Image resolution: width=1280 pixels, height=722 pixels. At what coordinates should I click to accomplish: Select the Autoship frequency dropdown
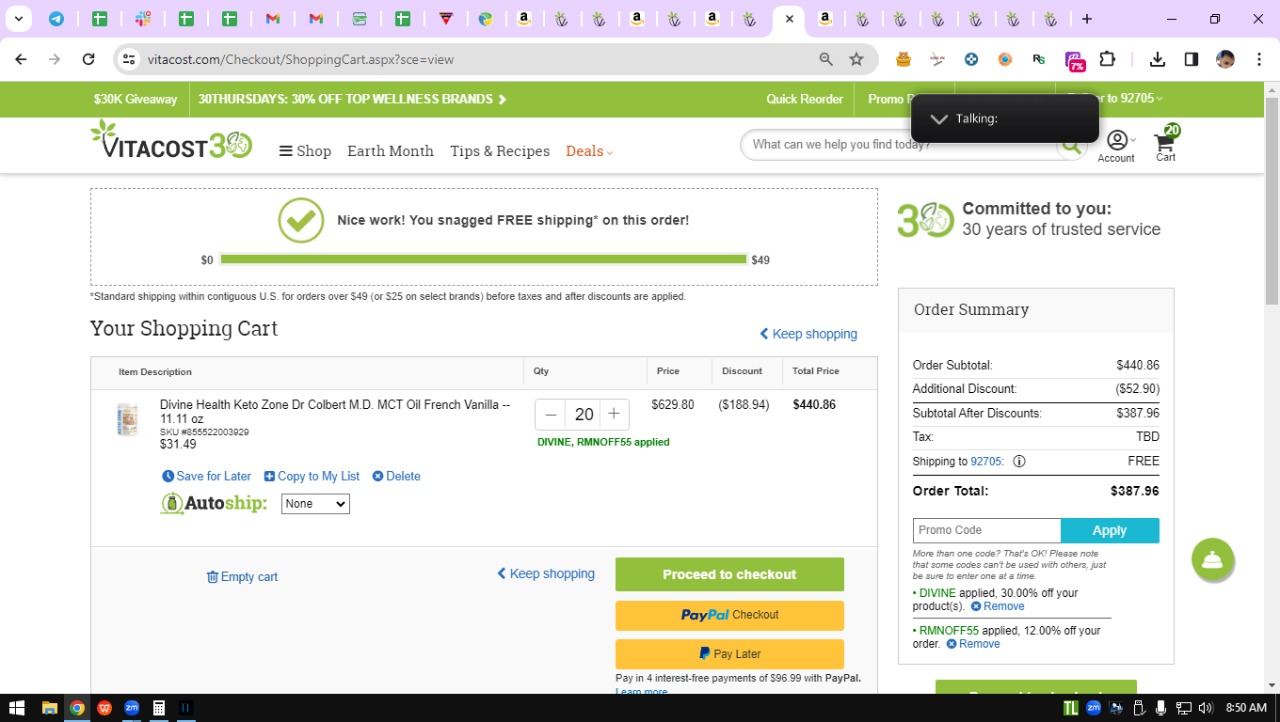pyautogui.click(x=315, y=504)
